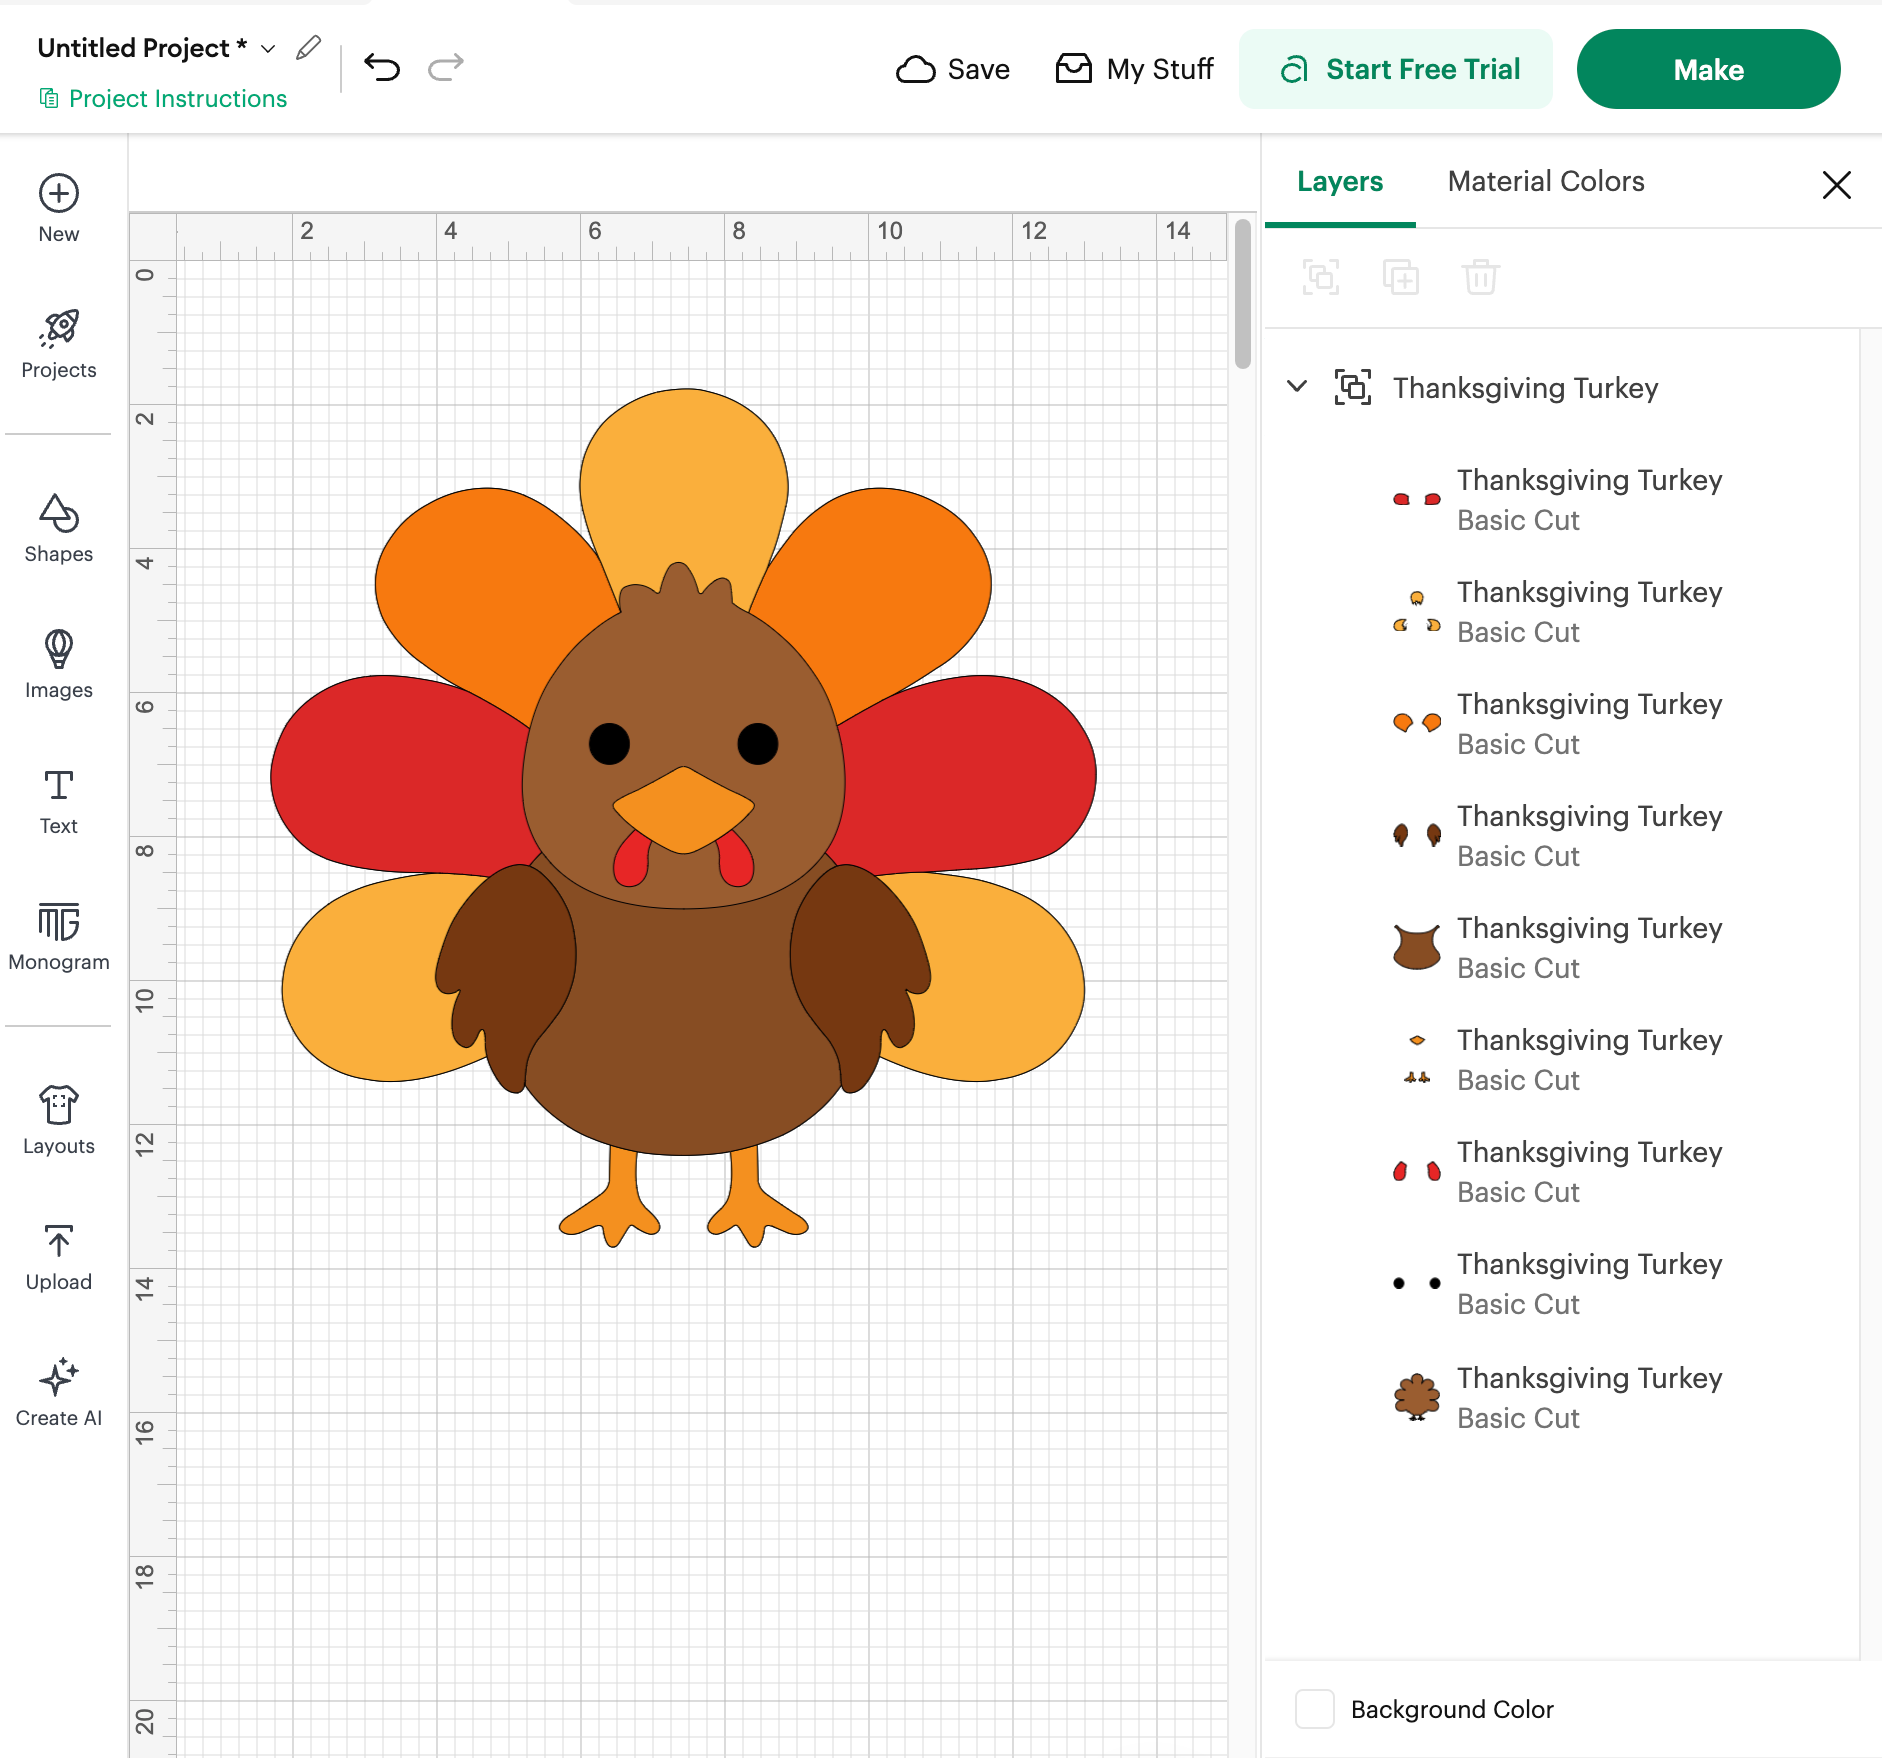The height and width of the screenshot is (1758, 1882).
Task: Click the Upload icon
Action: [x=59, y=1241]
